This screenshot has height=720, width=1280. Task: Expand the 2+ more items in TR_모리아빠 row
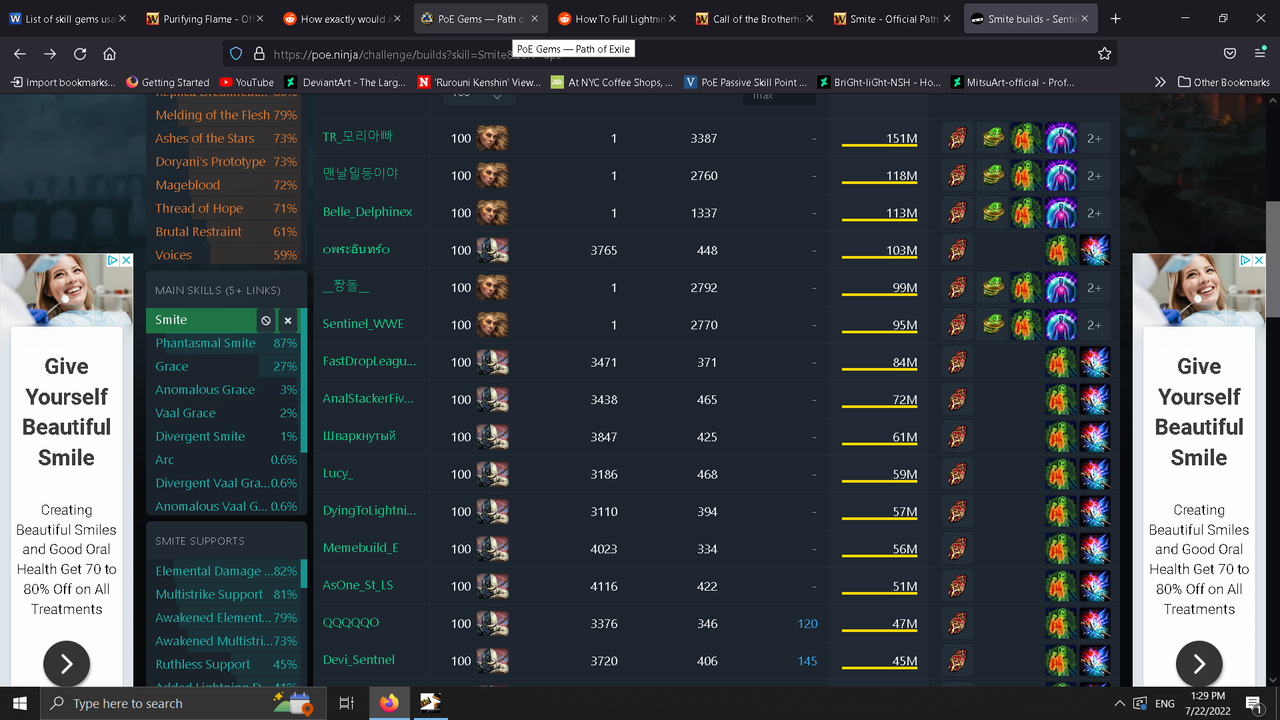click(x=1094, y=138)
